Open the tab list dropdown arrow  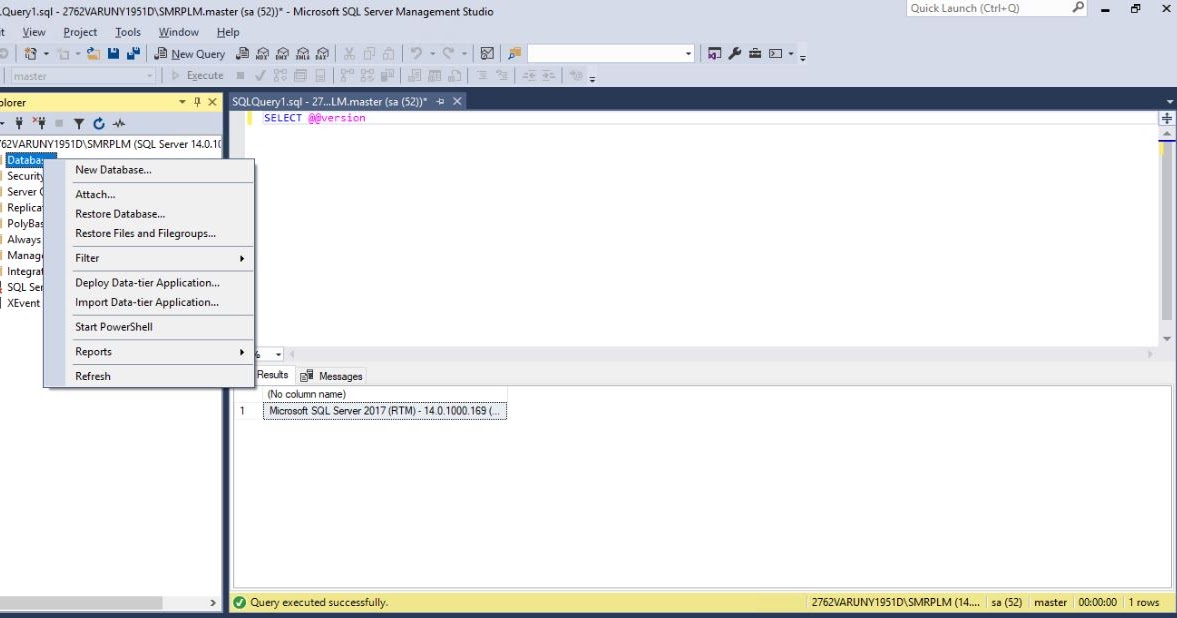pos(1169,102)
